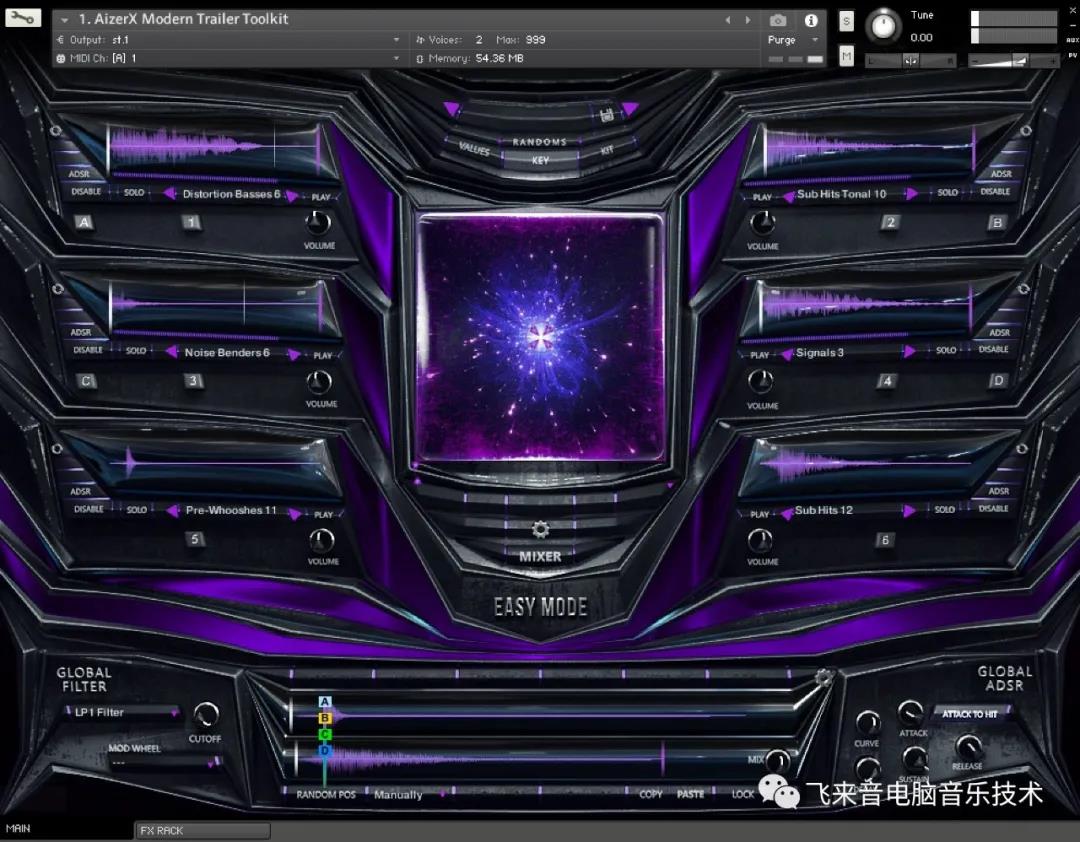Click the EASY MODE button
The width and height of the screenshot is (1080, 842).
[x=541, y=607]
